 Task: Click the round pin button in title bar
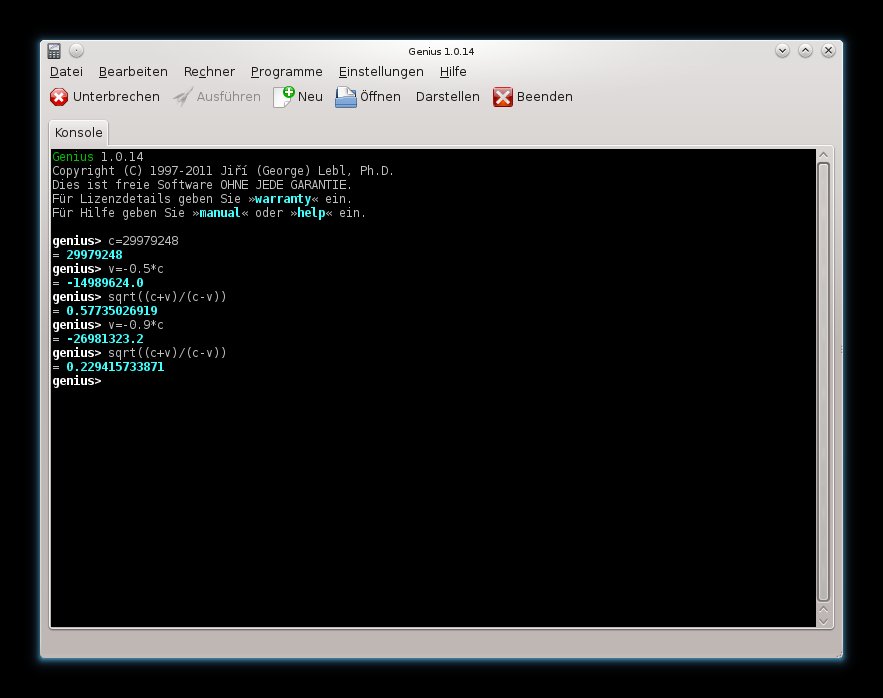(x=77, y=51)
